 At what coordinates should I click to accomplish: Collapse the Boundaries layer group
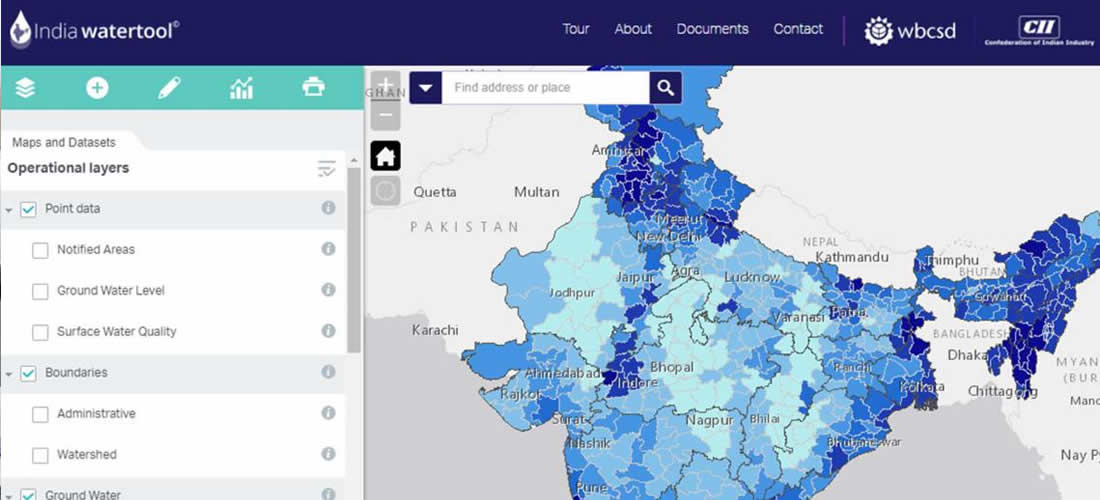[9, 374]
